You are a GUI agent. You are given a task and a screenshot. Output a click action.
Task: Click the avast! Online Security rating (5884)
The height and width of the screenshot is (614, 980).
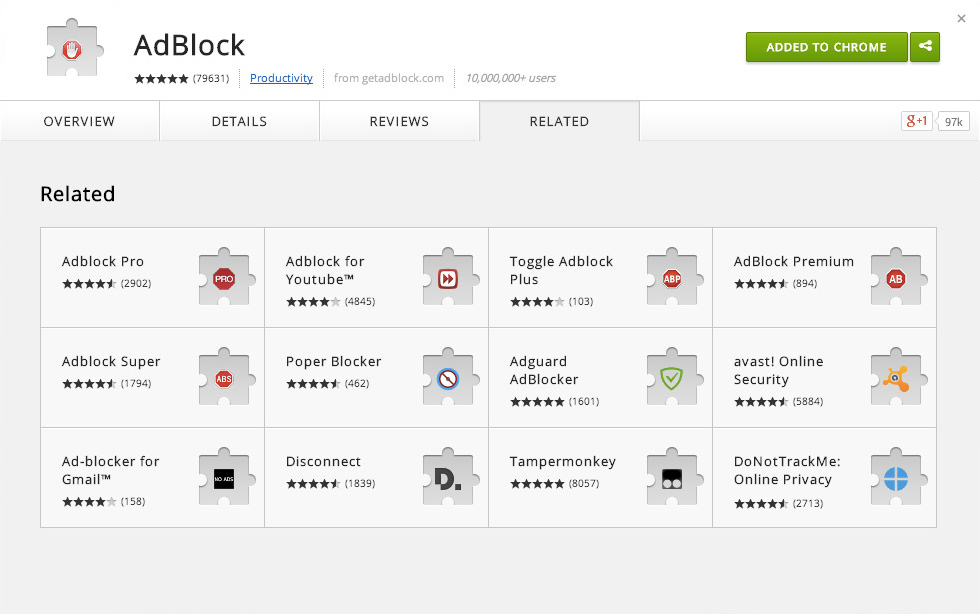coord(779,402)
